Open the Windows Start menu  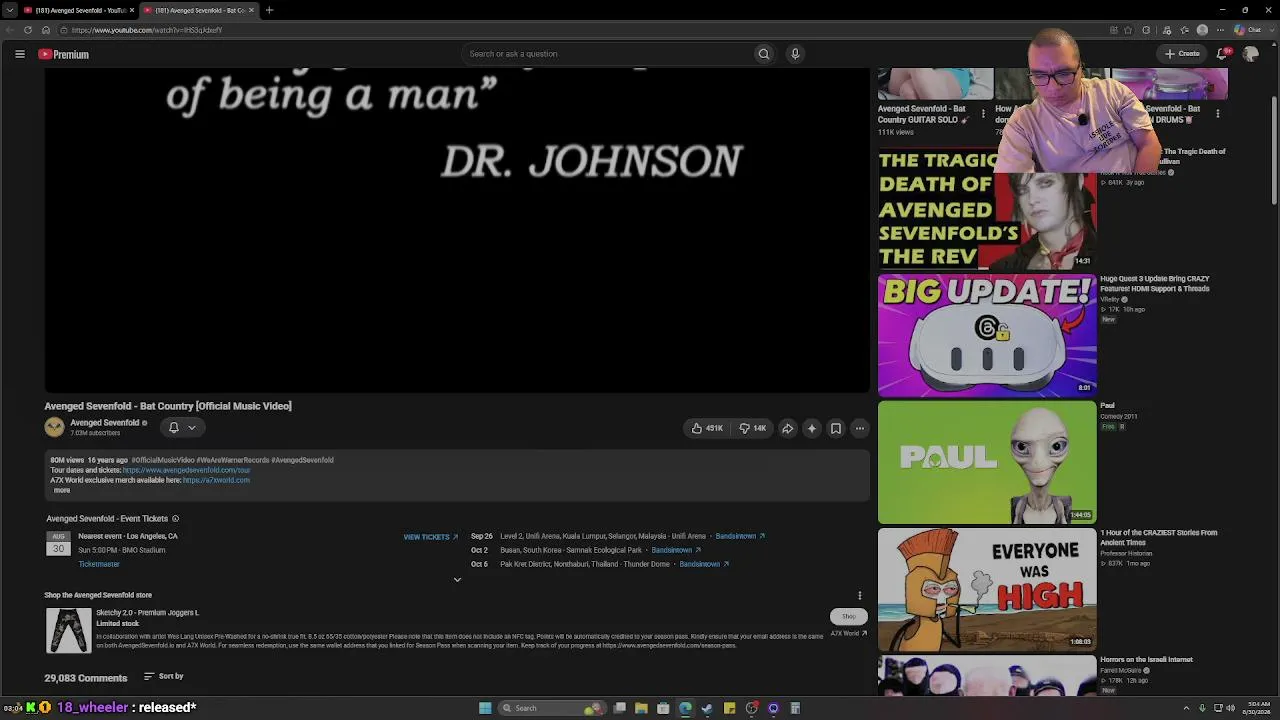(485, 708)
